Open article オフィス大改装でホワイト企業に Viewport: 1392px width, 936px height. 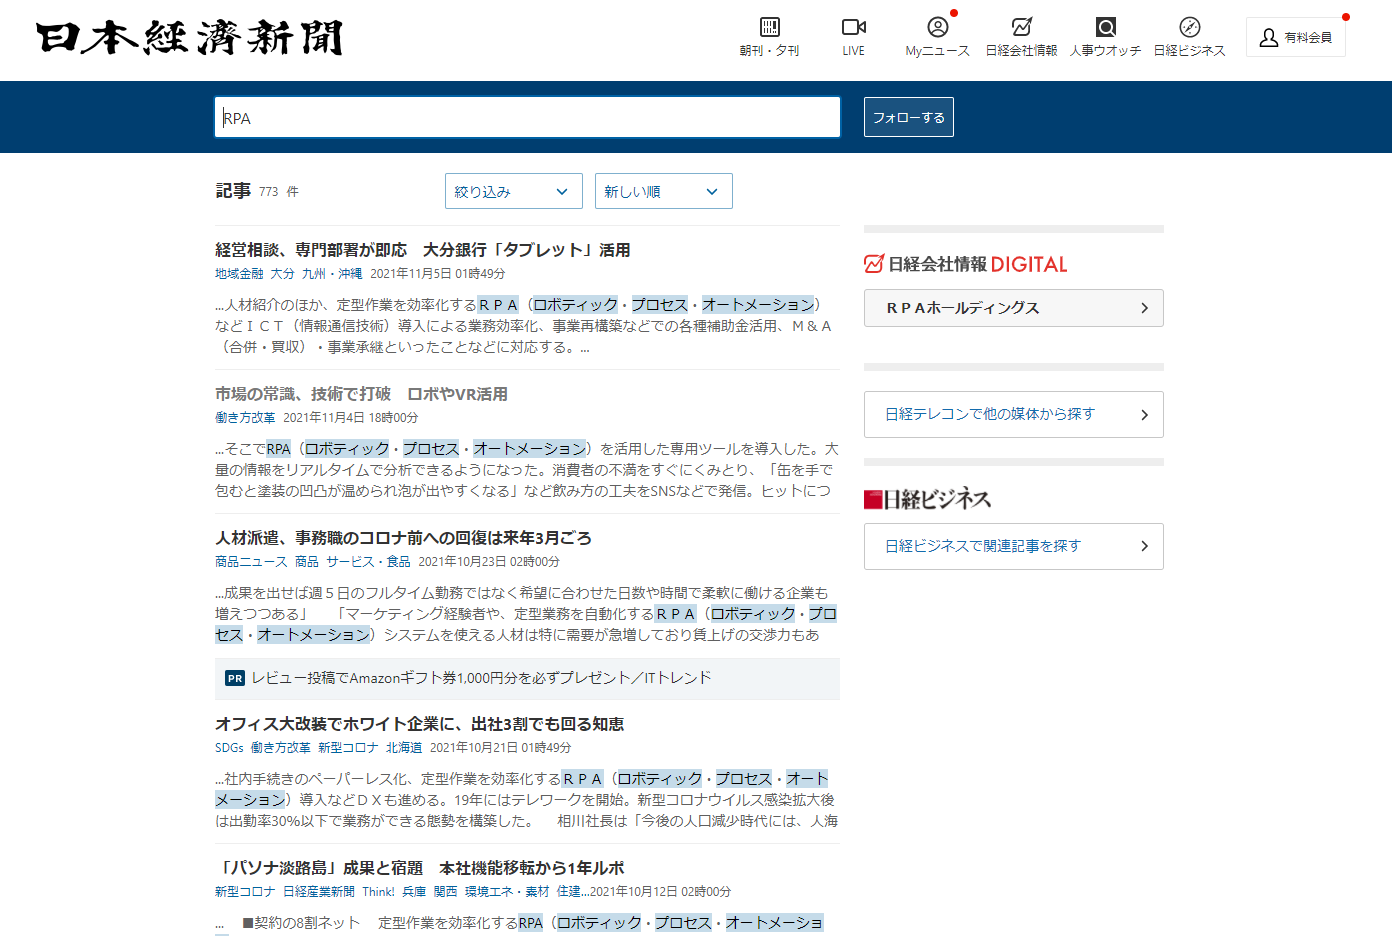point(419,724)
